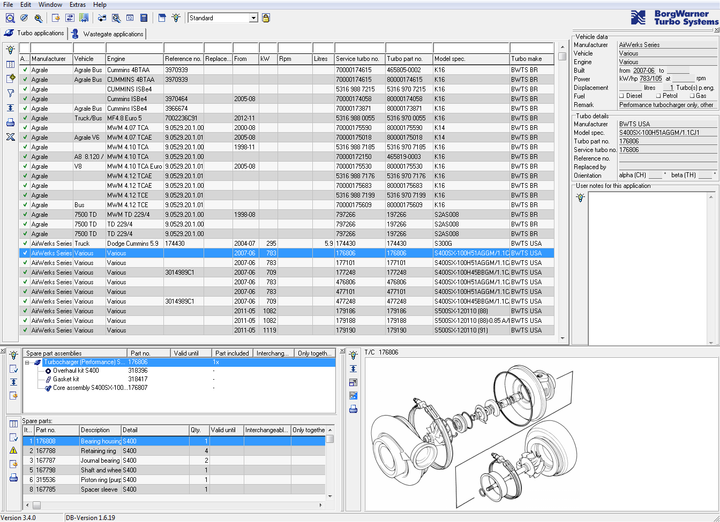
Task: Click the scroll-up arrow of applications table
Action: 562,47
